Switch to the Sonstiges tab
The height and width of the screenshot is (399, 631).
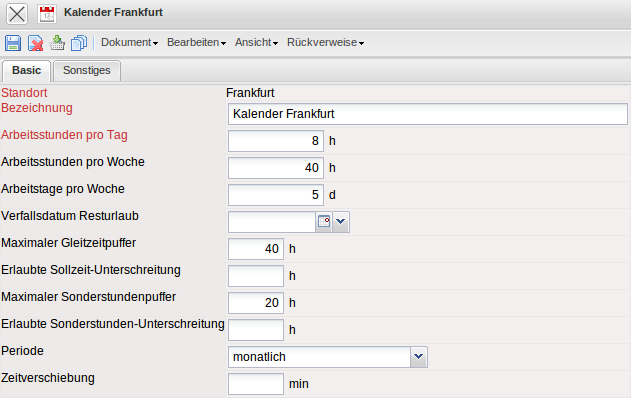pyautogui.click(x=87, y=70)
